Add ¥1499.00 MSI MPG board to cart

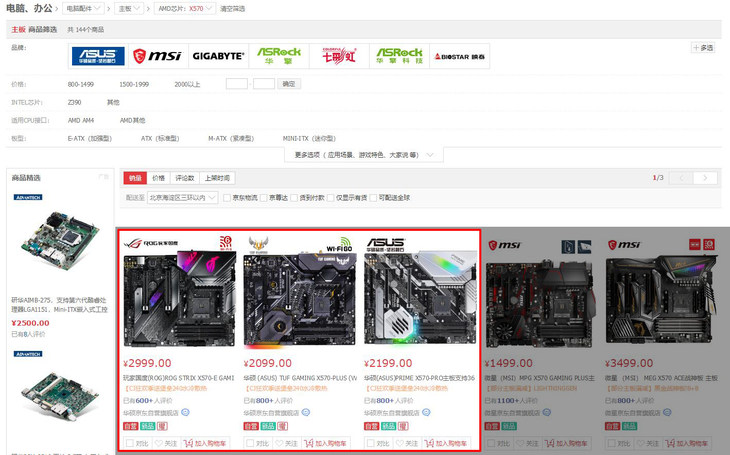(x=566, y=443)
